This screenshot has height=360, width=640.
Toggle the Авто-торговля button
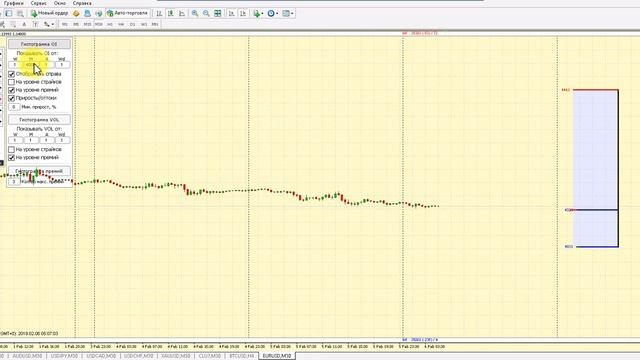pos(127,13)
